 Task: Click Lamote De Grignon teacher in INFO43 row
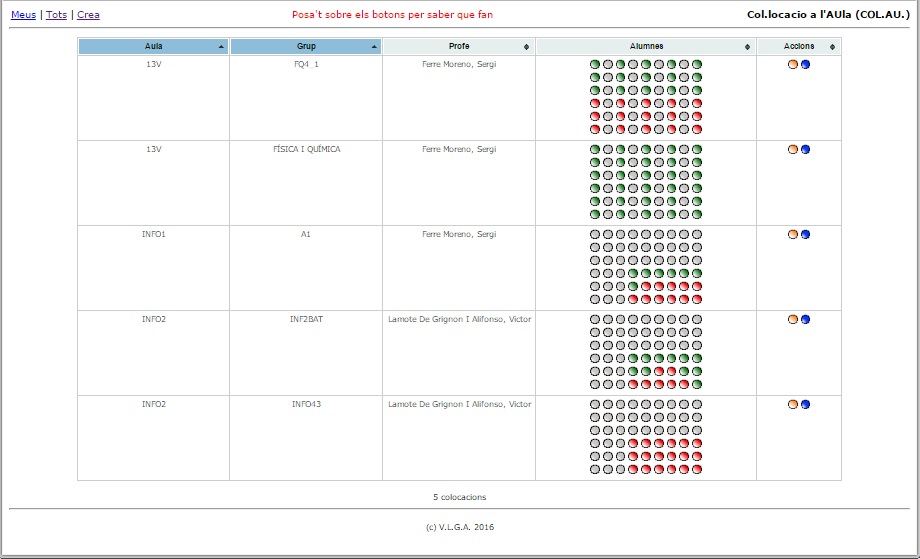pyautogui.click(x=459, y=405)
